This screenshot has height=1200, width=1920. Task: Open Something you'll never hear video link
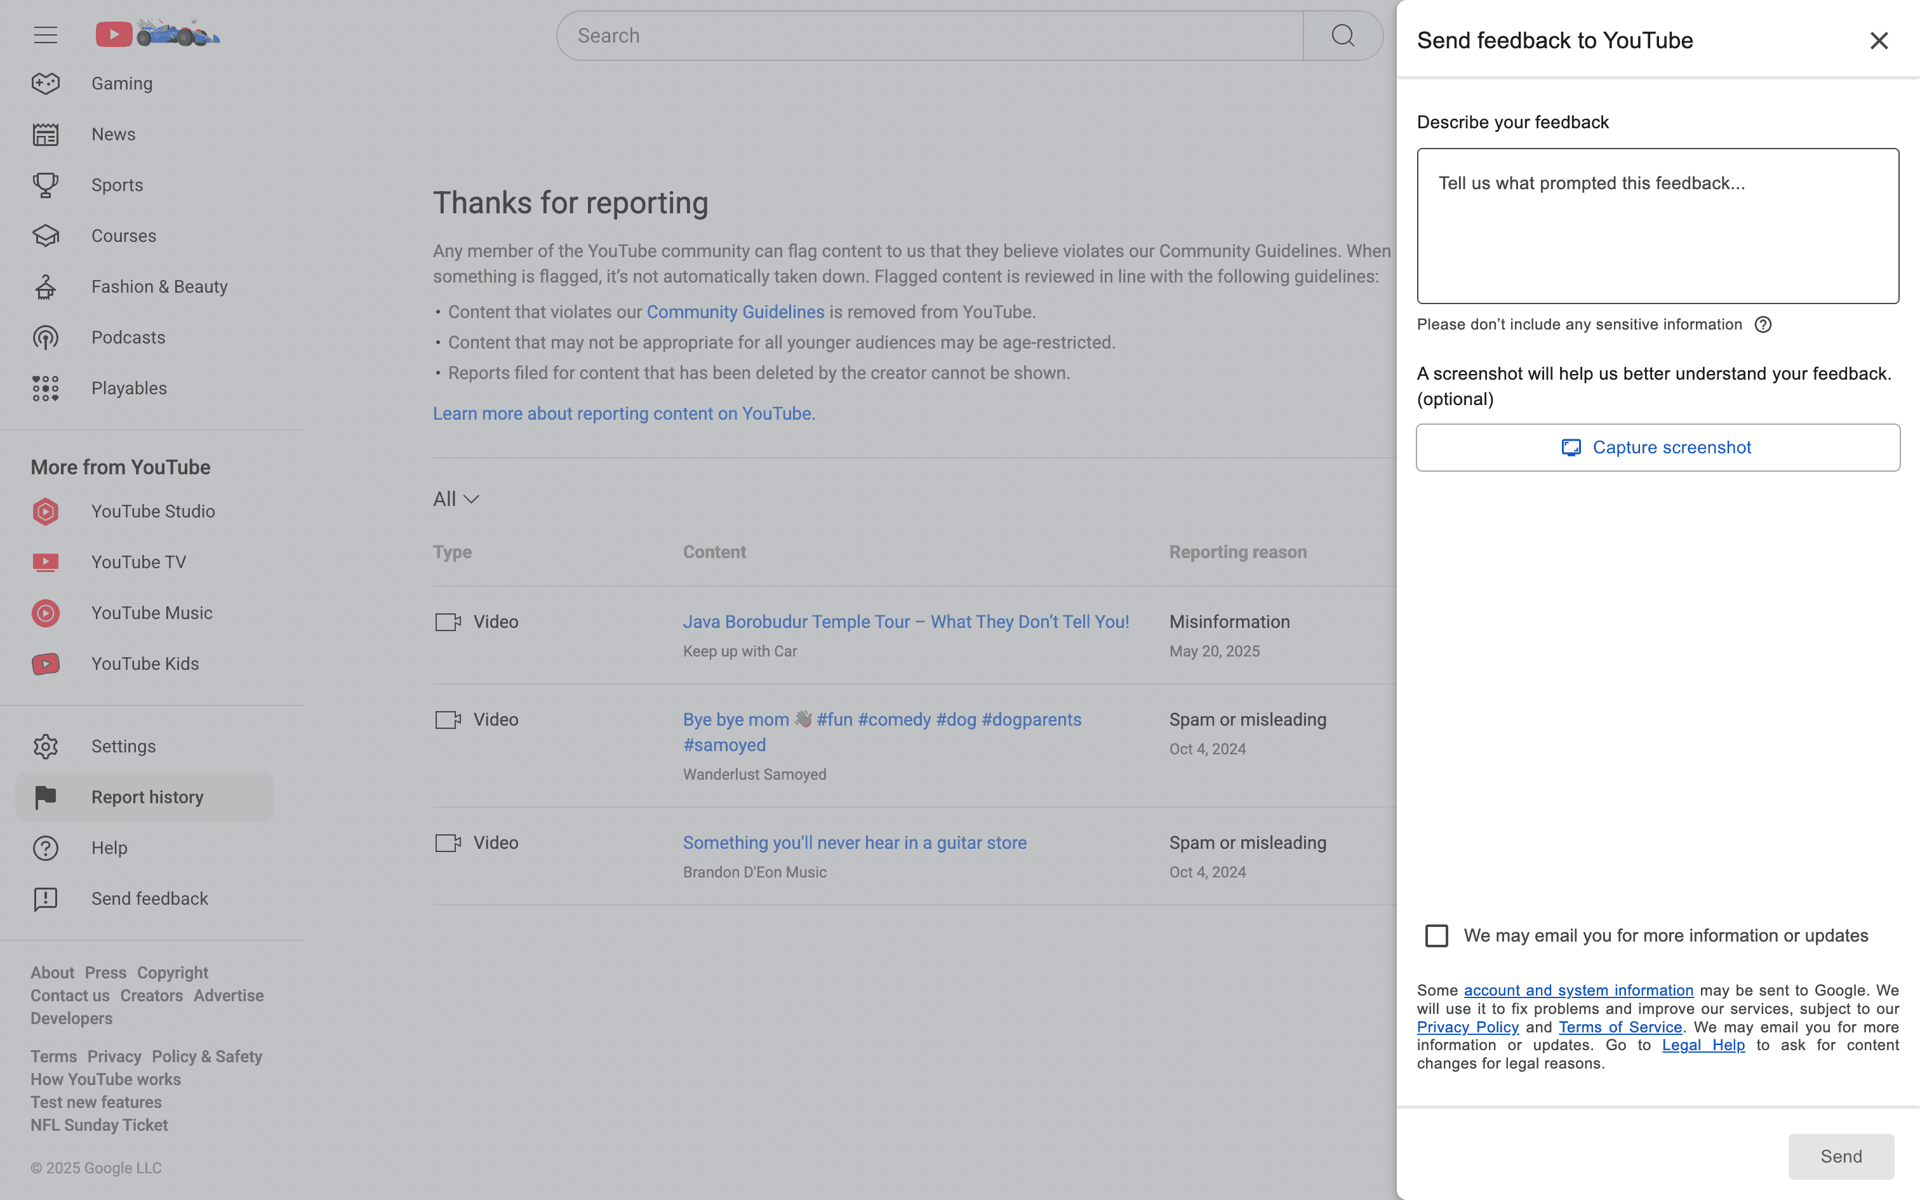click(855, 843)
